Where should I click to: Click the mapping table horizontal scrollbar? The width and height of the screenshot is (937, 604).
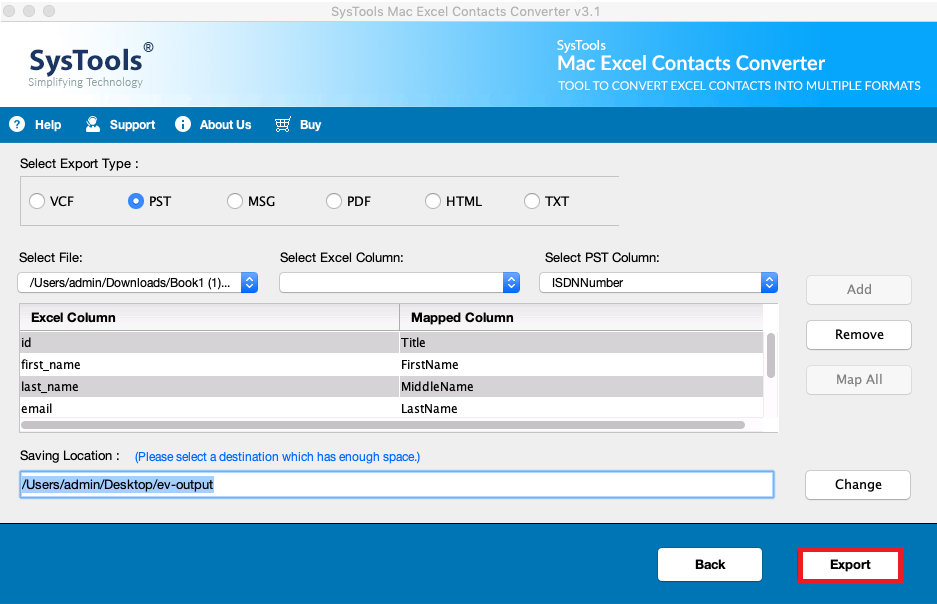tap(383, 425)
